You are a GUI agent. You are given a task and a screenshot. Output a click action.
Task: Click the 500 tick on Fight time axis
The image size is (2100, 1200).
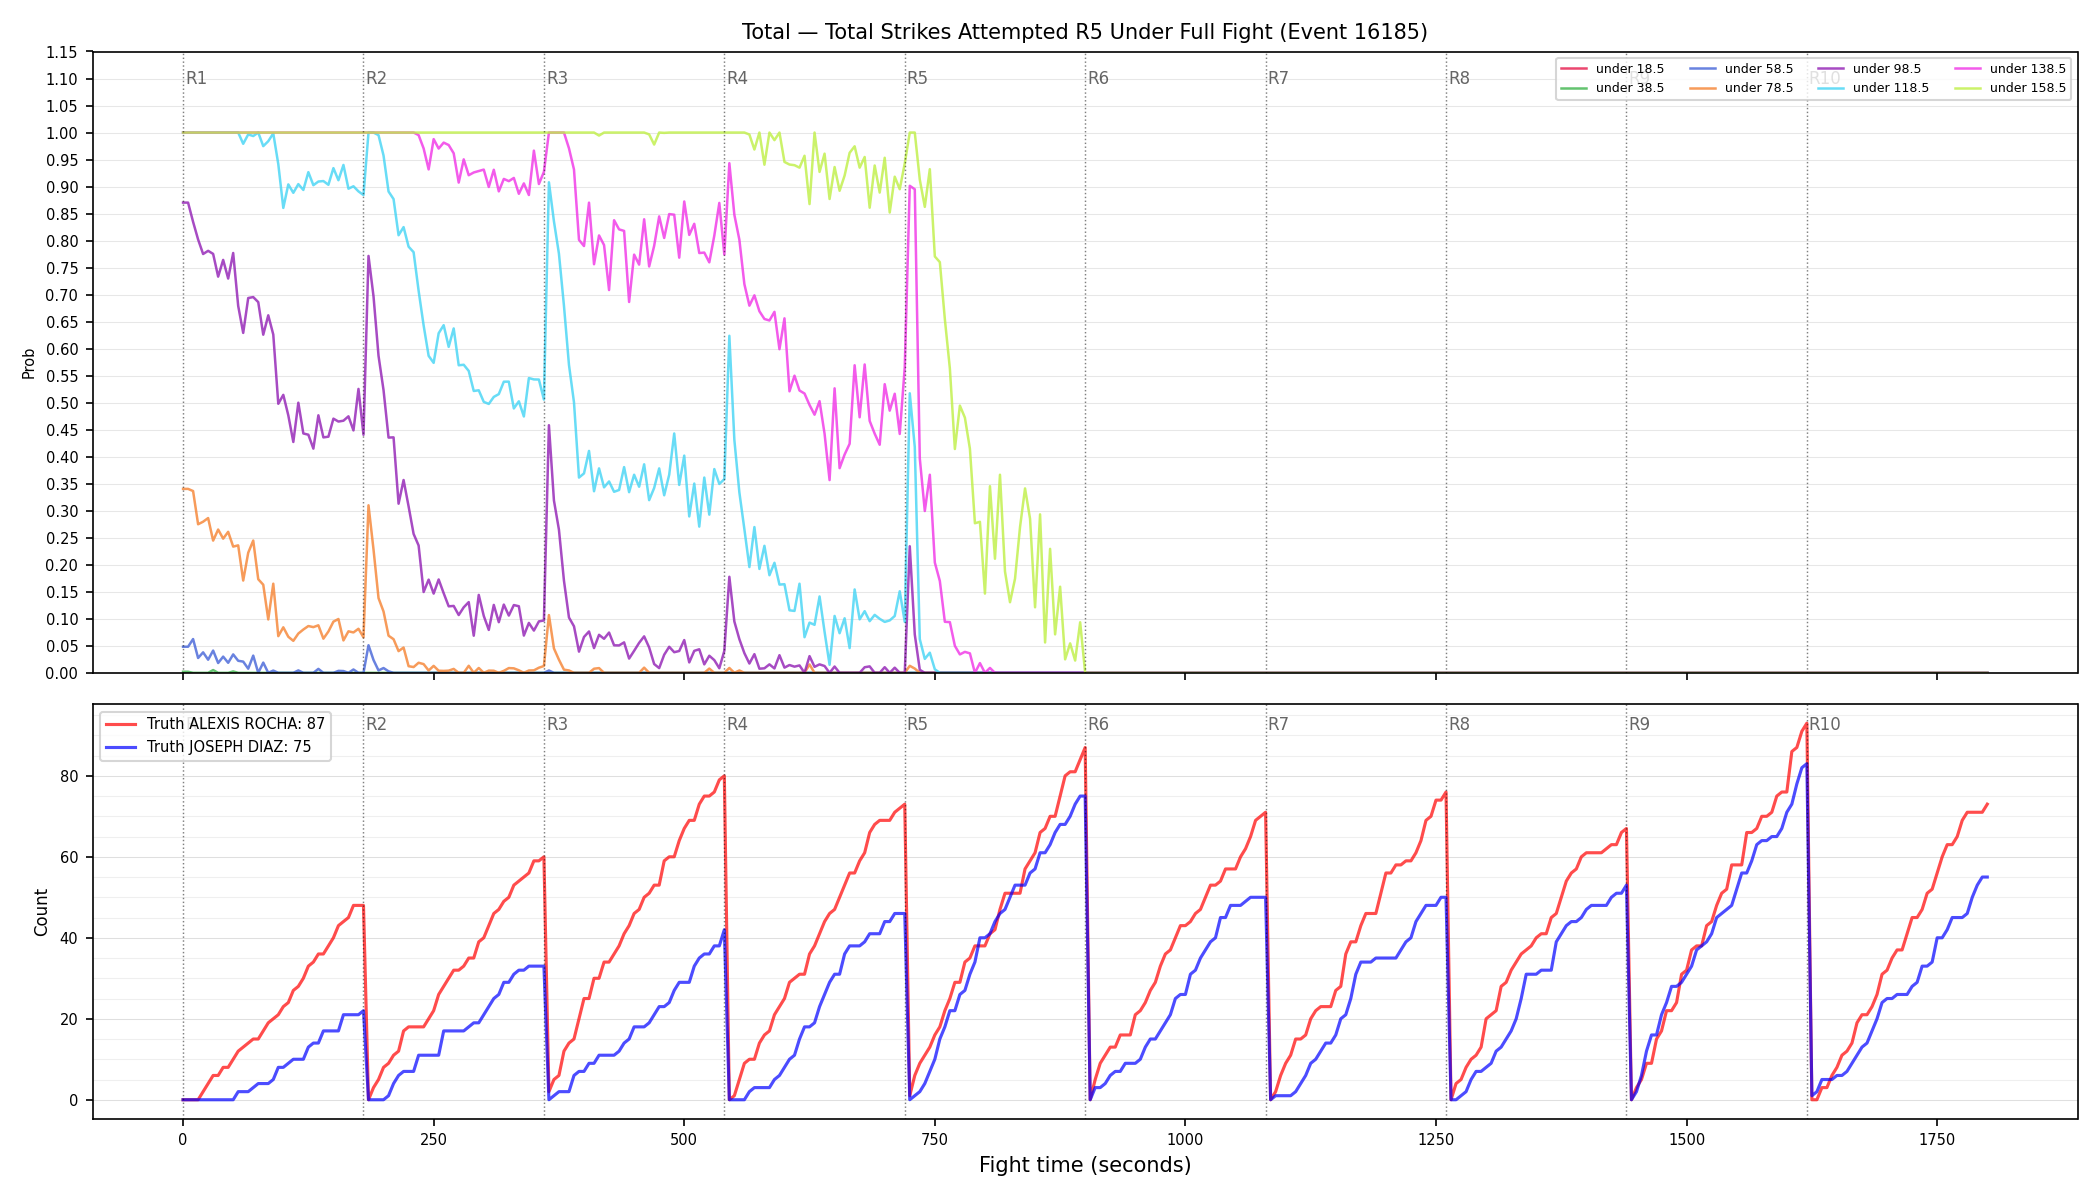pyautogui.click(x=684, y=1139)
